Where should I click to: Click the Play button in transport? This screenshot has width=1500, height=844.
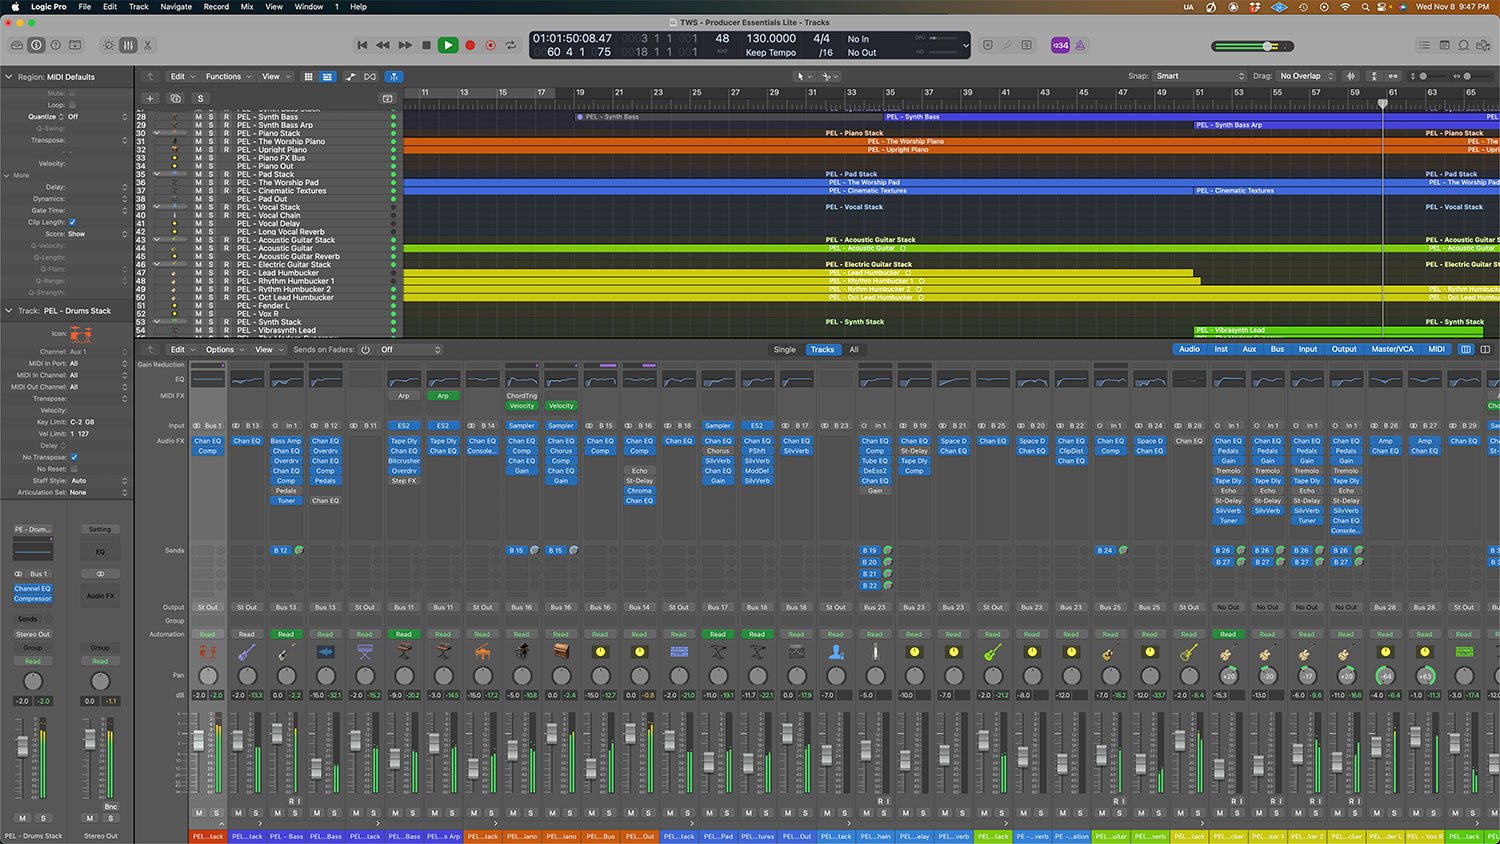pos(448,45)
